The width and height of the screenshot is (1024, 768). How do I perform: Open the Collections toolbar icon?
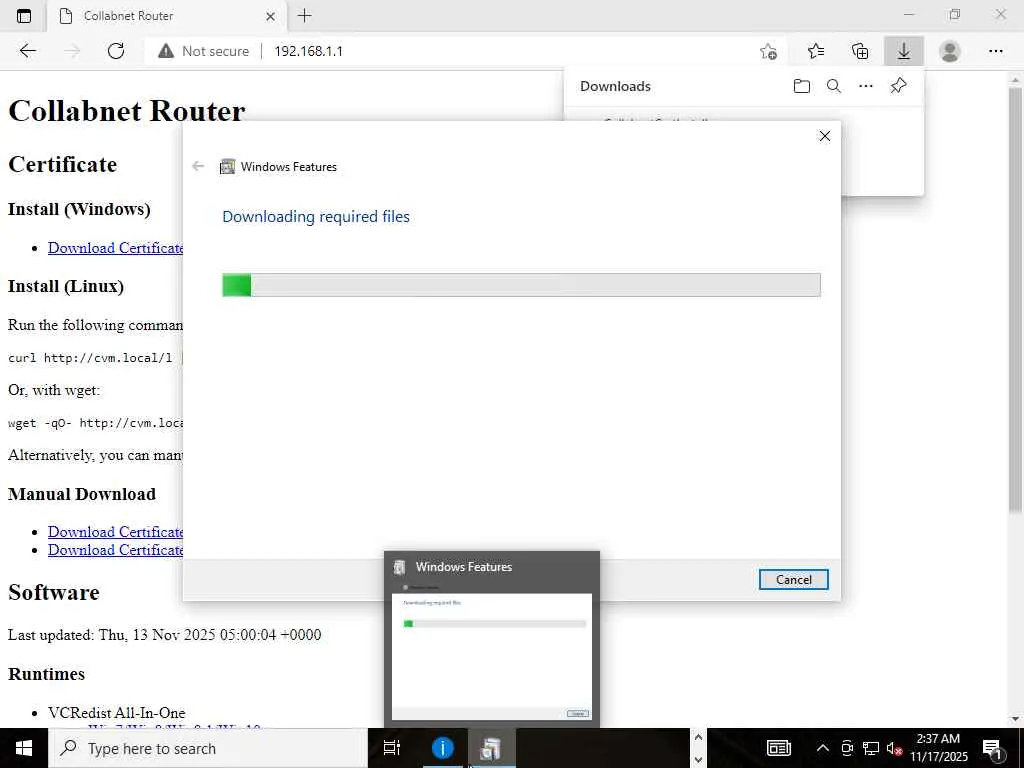(861, 51)
